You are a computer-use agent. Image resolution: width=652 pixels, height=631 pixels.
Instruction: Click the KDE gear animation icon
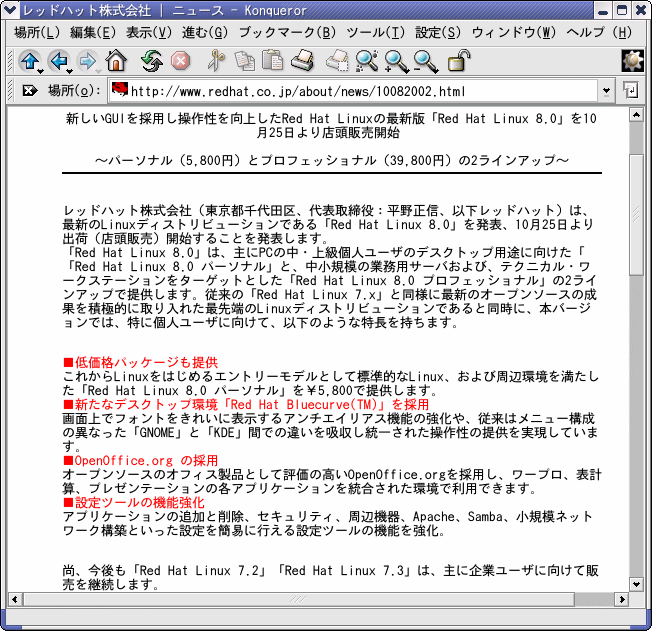[632, 61]
